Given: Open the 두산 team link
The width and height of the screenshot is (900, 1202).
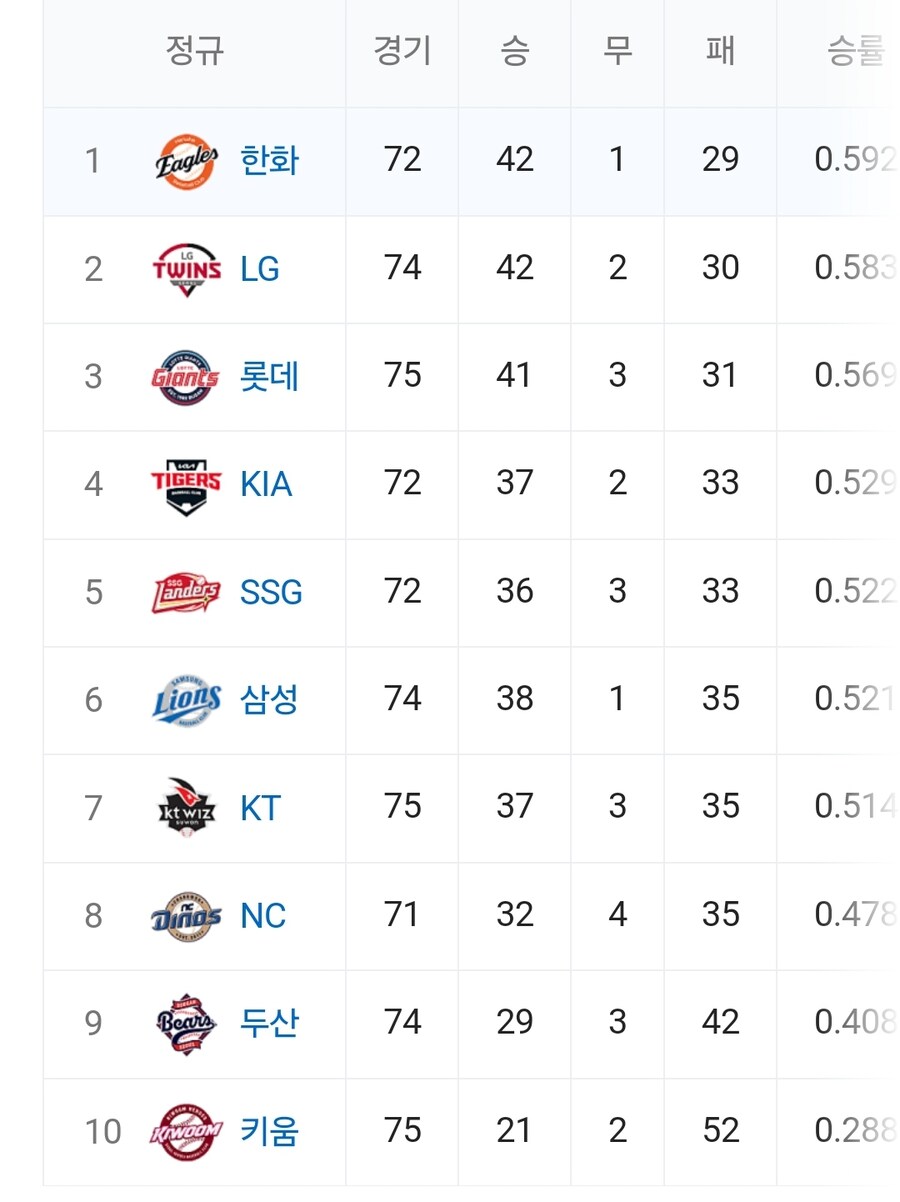Looking at the screenshot, I should click(x=269, y=1024).
